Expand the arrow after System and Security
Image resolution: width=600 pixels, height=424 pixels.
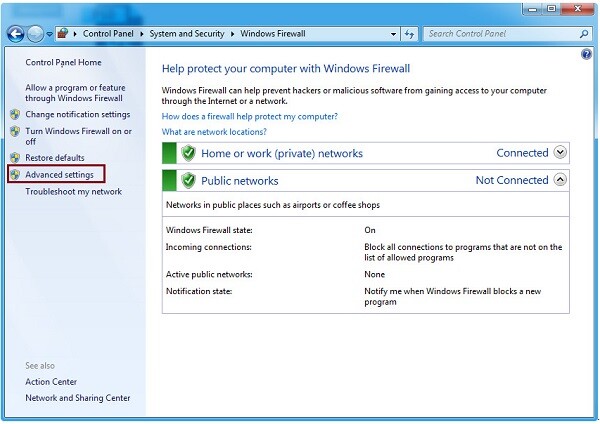pyautogui.click(x=232, y=34)
